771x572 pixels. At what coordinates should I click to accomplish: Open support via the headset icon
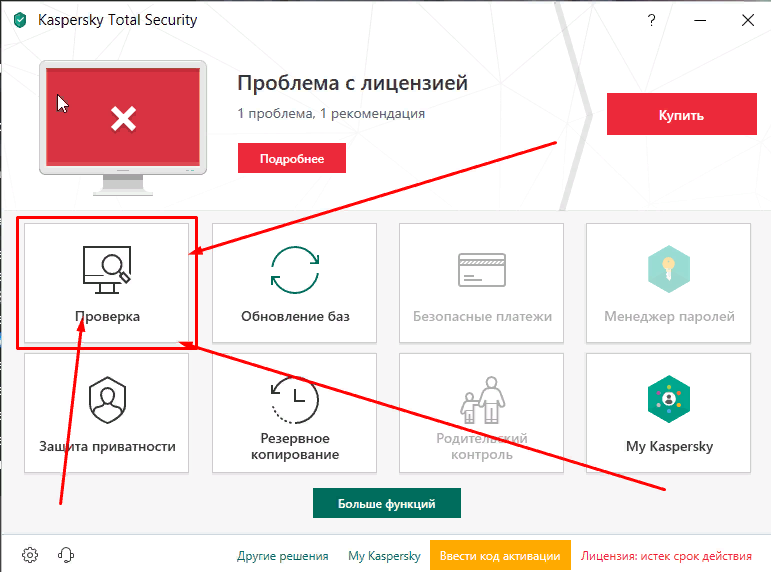tap(66, 555)
